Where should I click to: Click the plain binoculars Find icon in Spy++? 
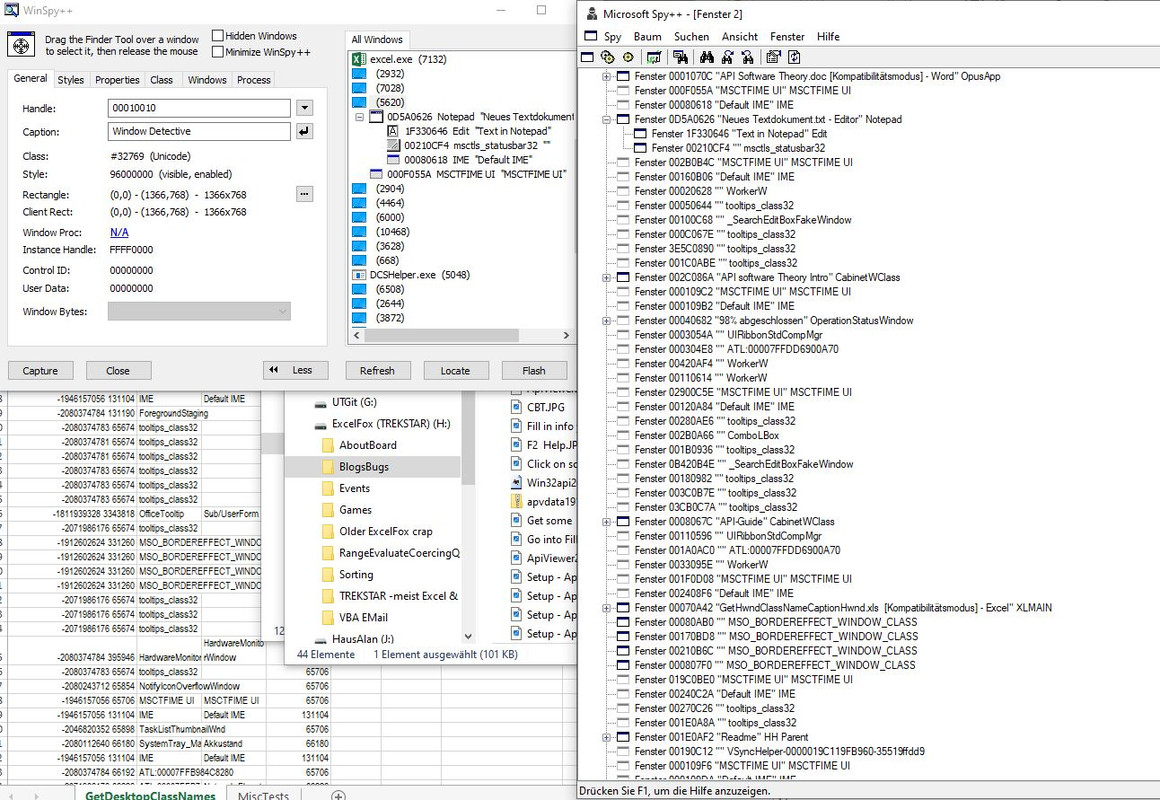click(707, 57)
